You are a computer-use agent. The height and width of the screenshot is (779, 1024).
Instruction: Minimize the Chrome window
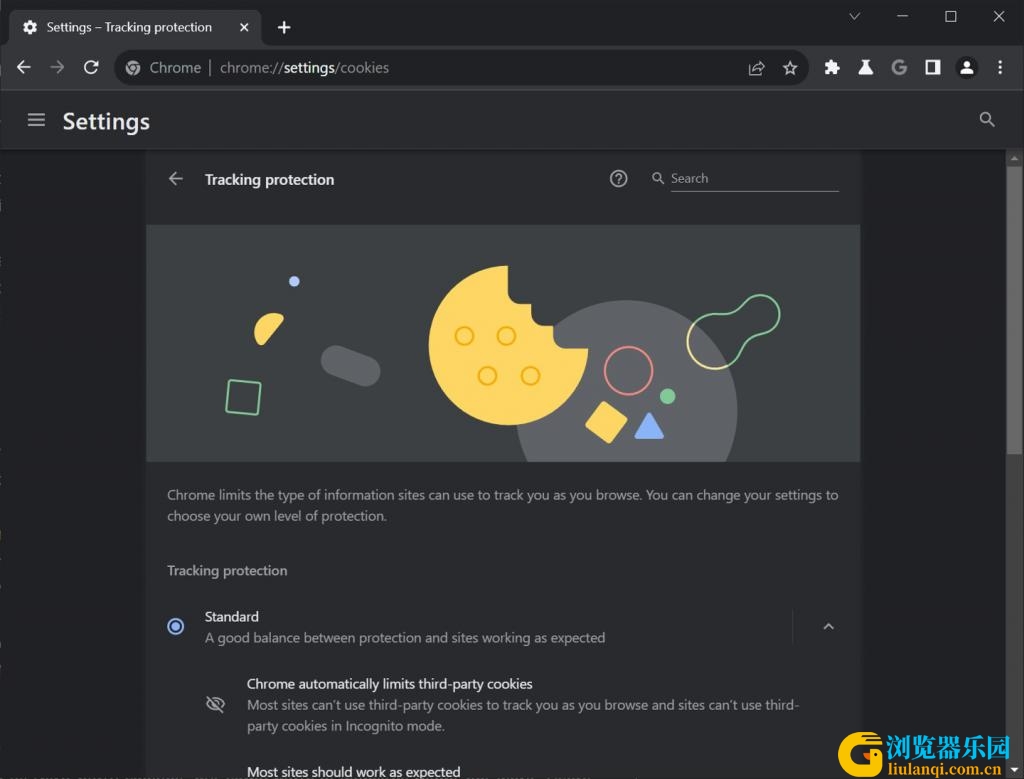click(903, 16)
